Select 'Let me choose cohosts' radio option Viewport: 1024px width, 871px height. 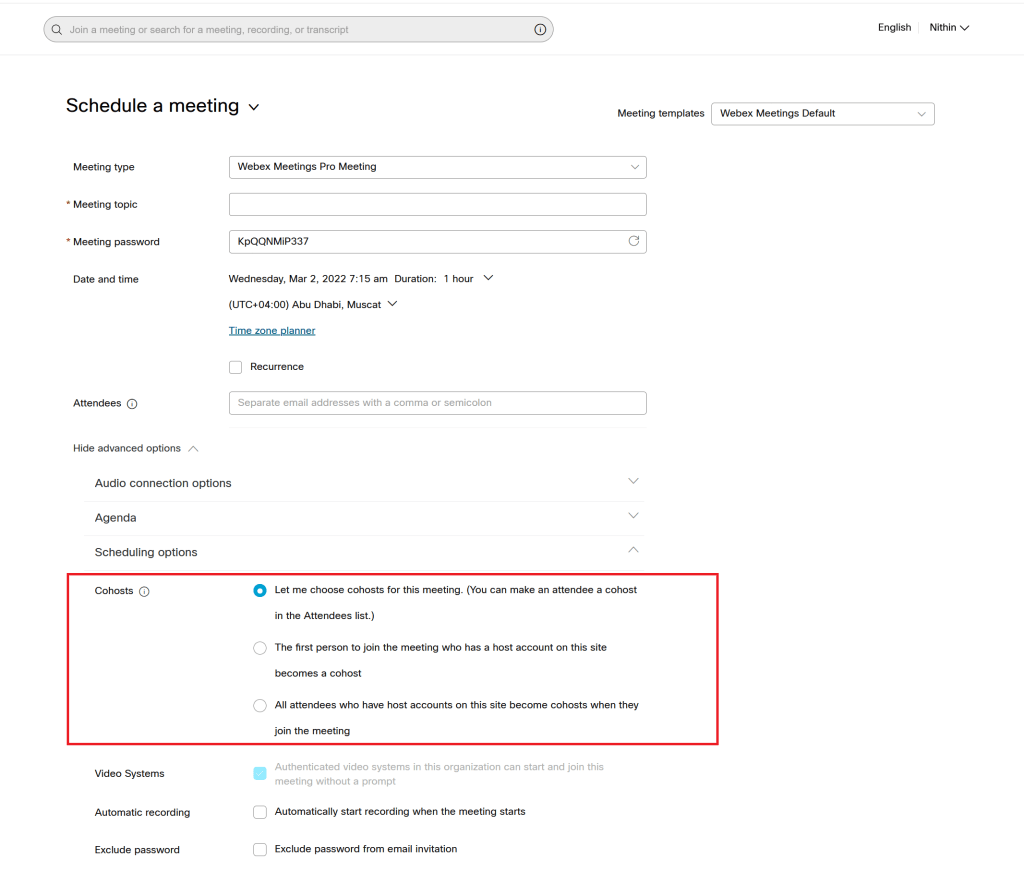click(x=260, y=590)
